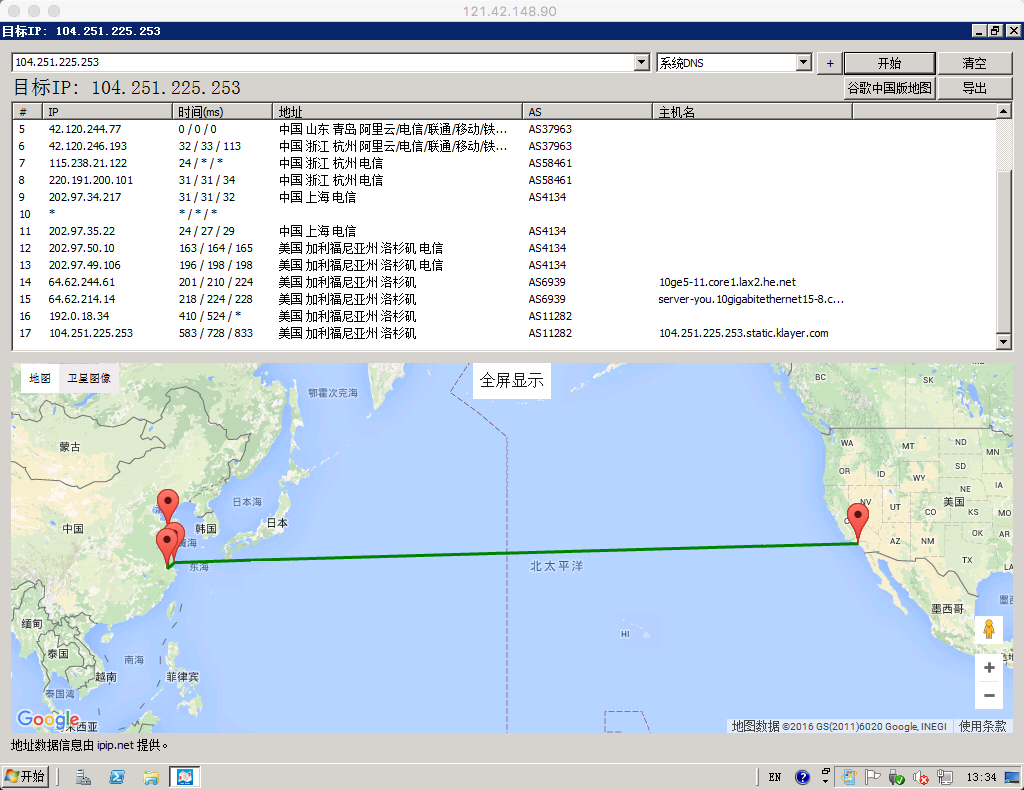Open the 系统DNS selection dropdown

pos(805,62)
